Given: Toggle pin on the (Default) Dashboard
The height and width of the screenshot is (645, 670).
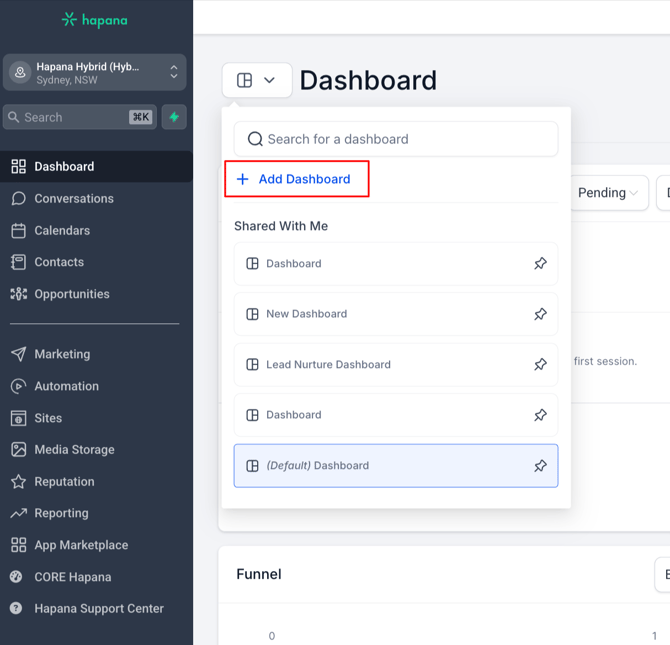Looking at the screenshot, I should click(x=540, y=466).
